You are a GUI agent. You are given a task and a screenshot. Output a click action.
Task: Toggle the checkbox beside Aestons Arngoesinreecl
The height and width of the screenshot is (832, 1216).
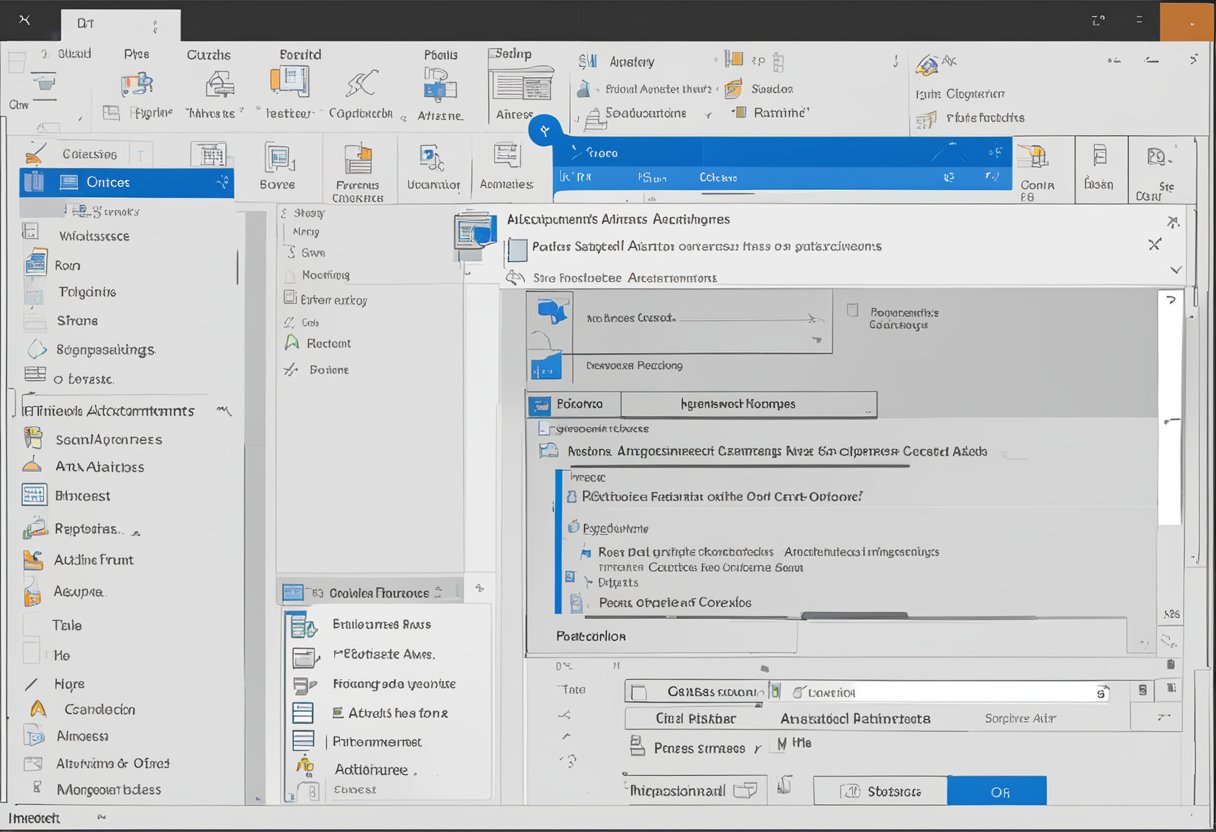click(x=547, y=451)
